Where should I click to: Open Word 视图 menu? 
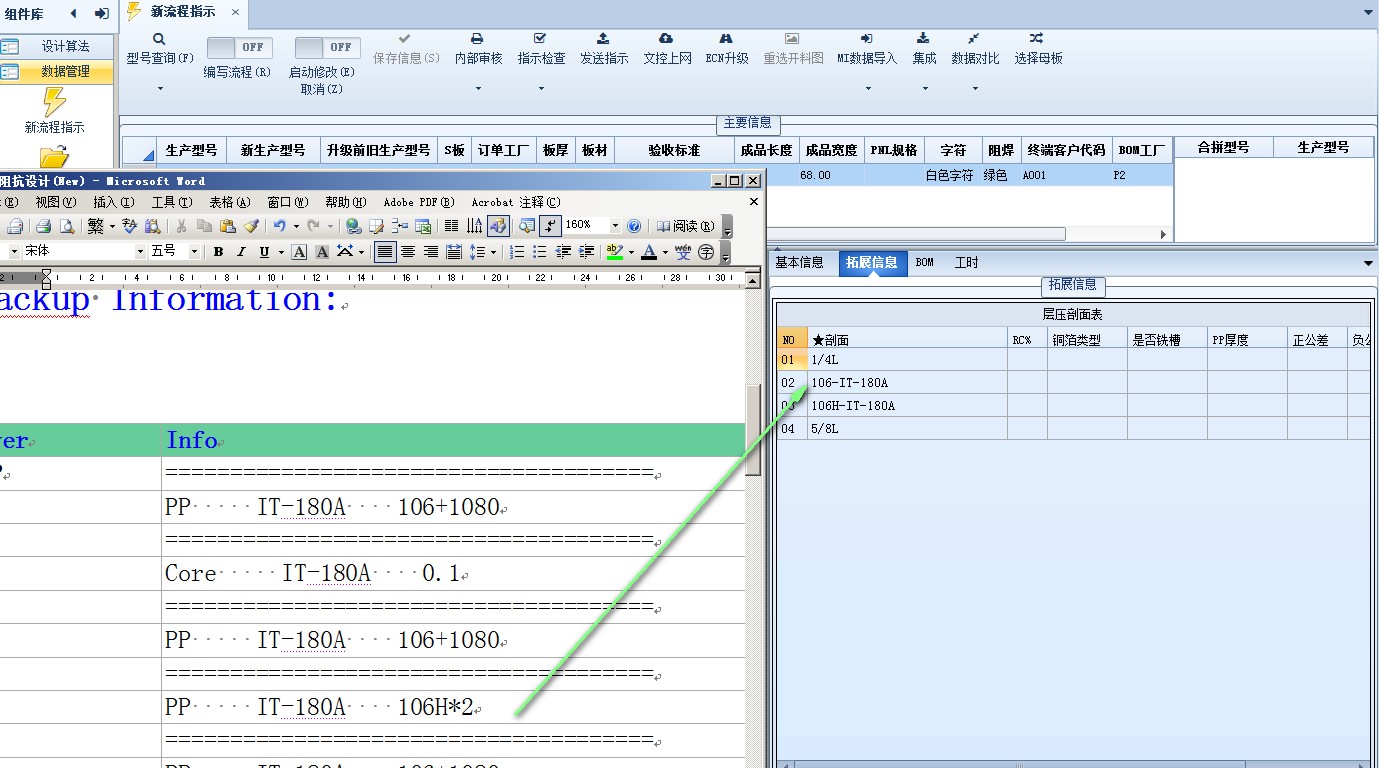click(x=55, y=202)
